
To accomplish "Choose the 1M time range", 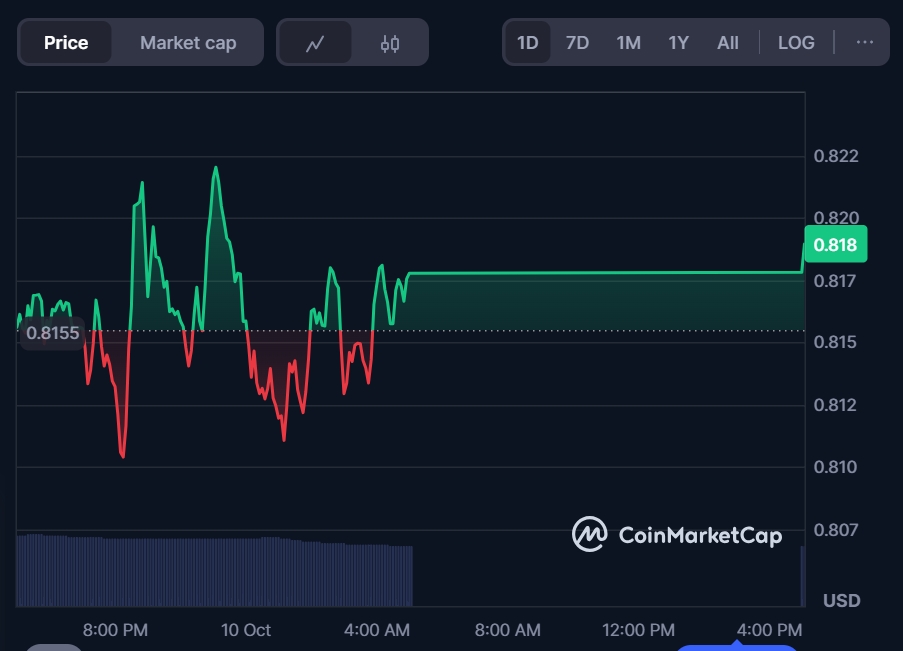I will pos(628,43).
